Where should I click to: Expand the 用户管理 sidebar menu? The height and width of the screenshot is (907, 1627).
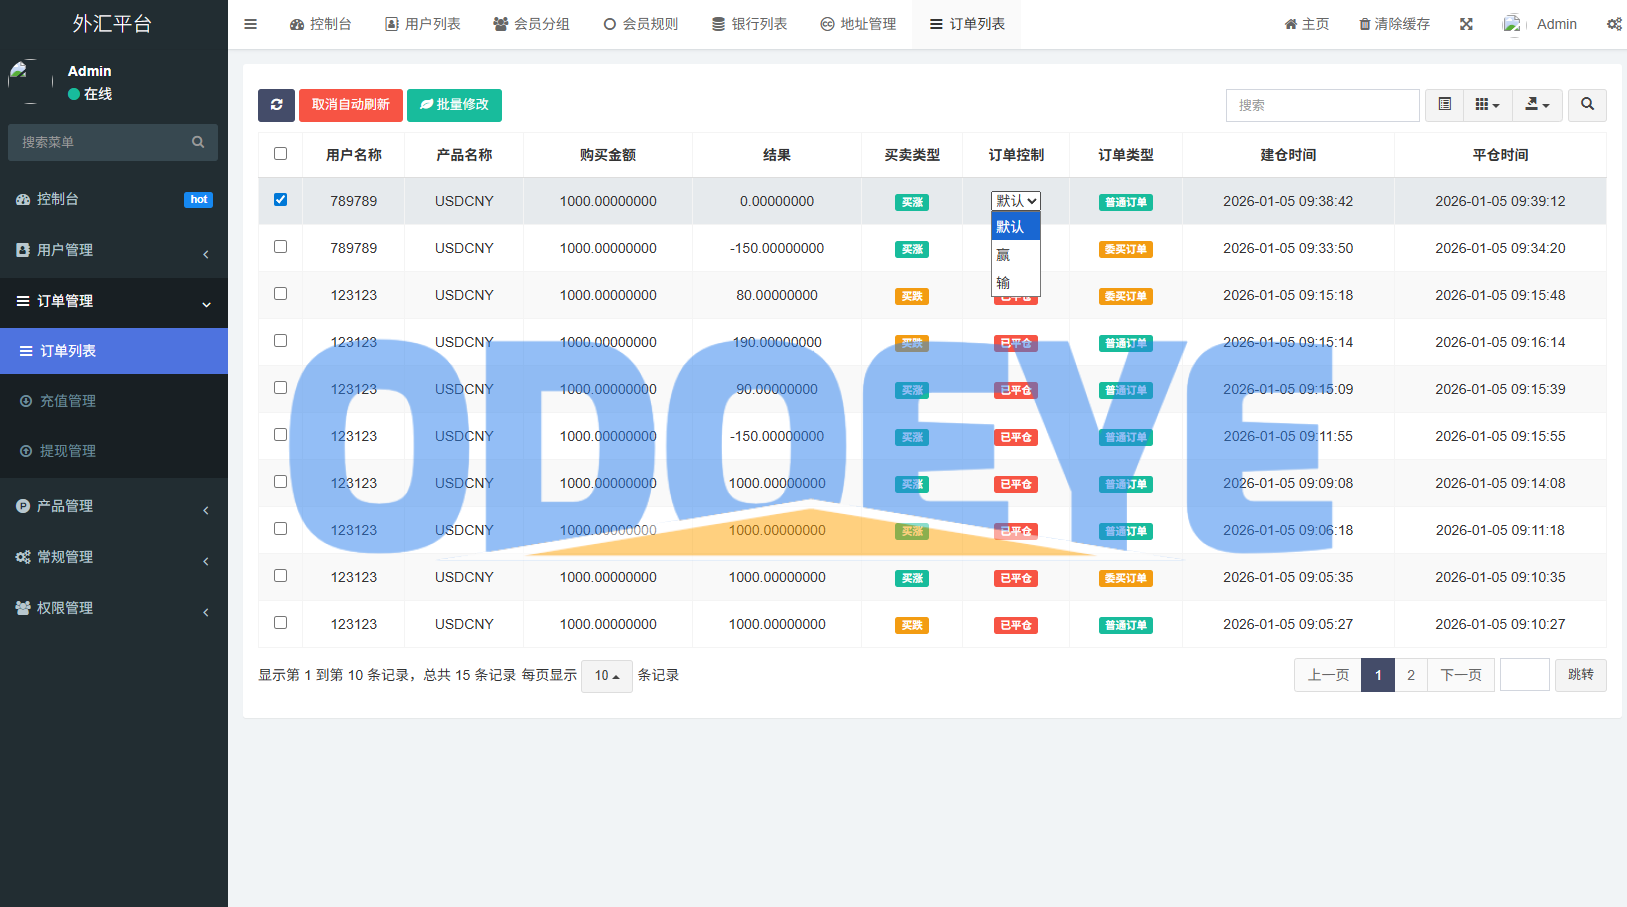click(x=114, y=250)
